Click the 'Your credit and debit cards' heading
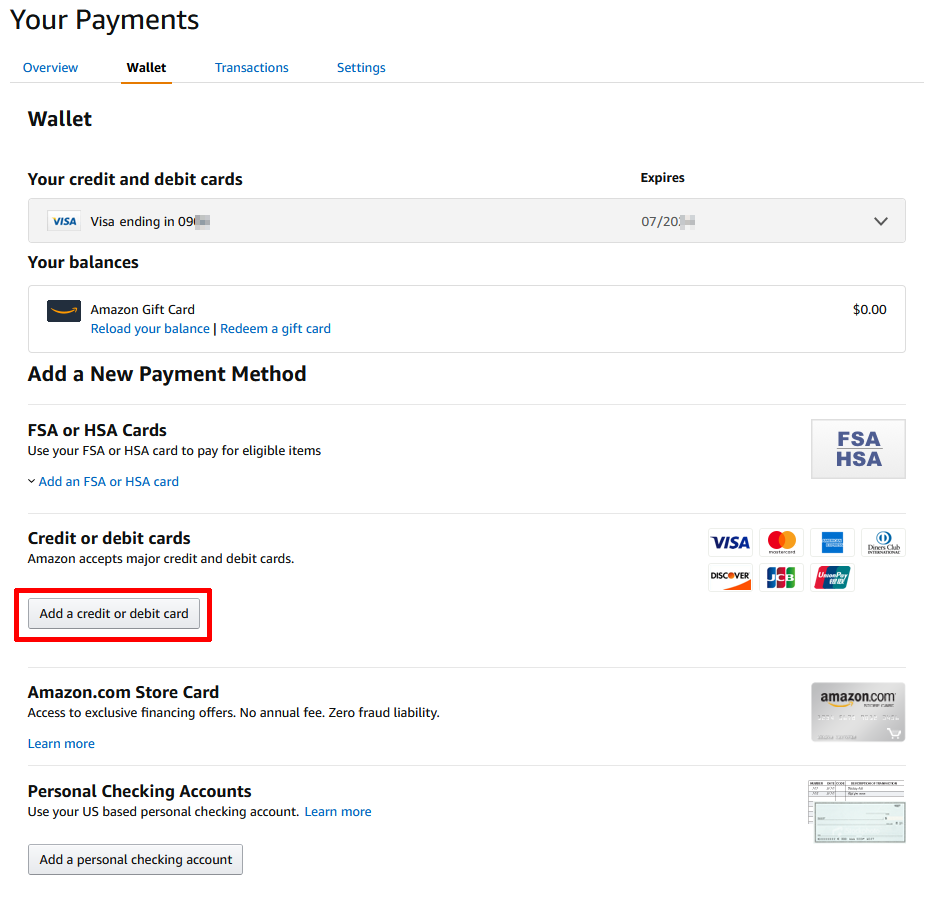 [135, 179]
